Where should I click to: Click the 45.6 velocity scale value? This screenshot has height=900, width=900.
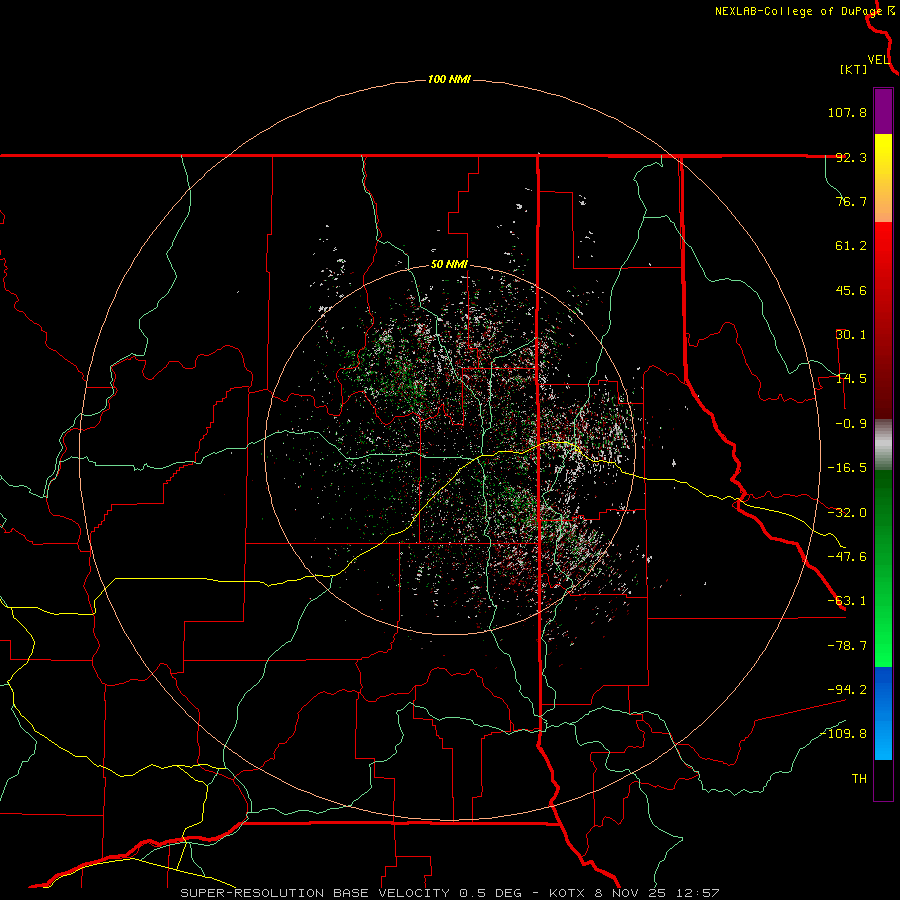pos(851,290)
